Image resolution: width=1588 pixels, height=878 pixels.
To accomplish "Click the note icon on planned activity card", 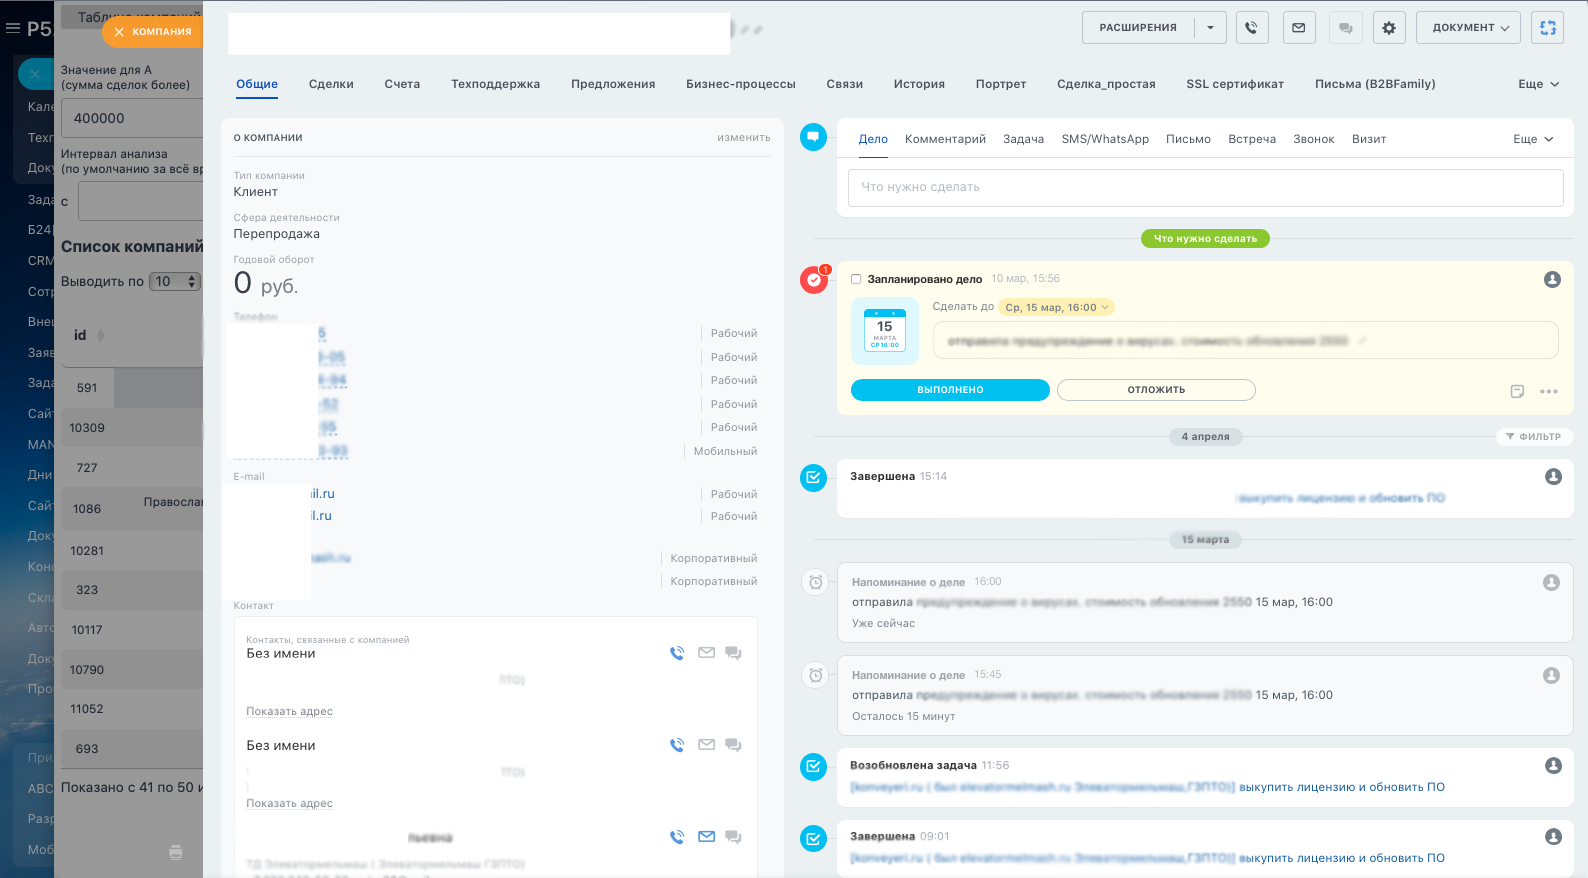I will 1517,391.
